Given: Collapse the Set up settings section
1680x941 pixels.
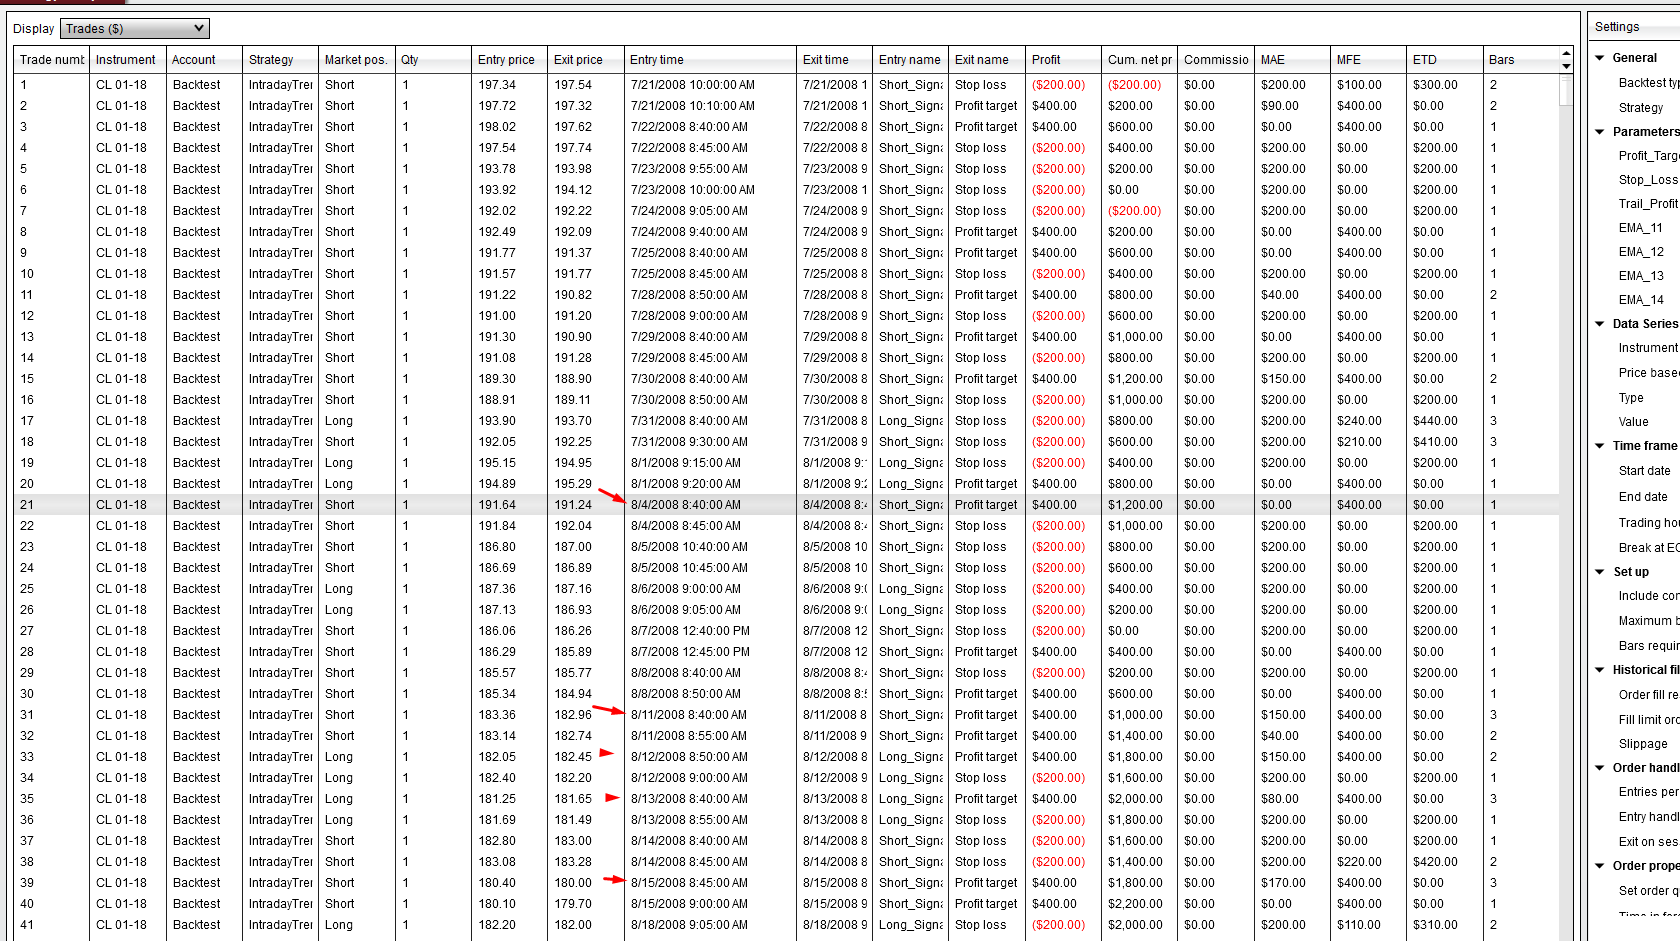Looking at the screenshot, I should click(x=1600, y=572).
